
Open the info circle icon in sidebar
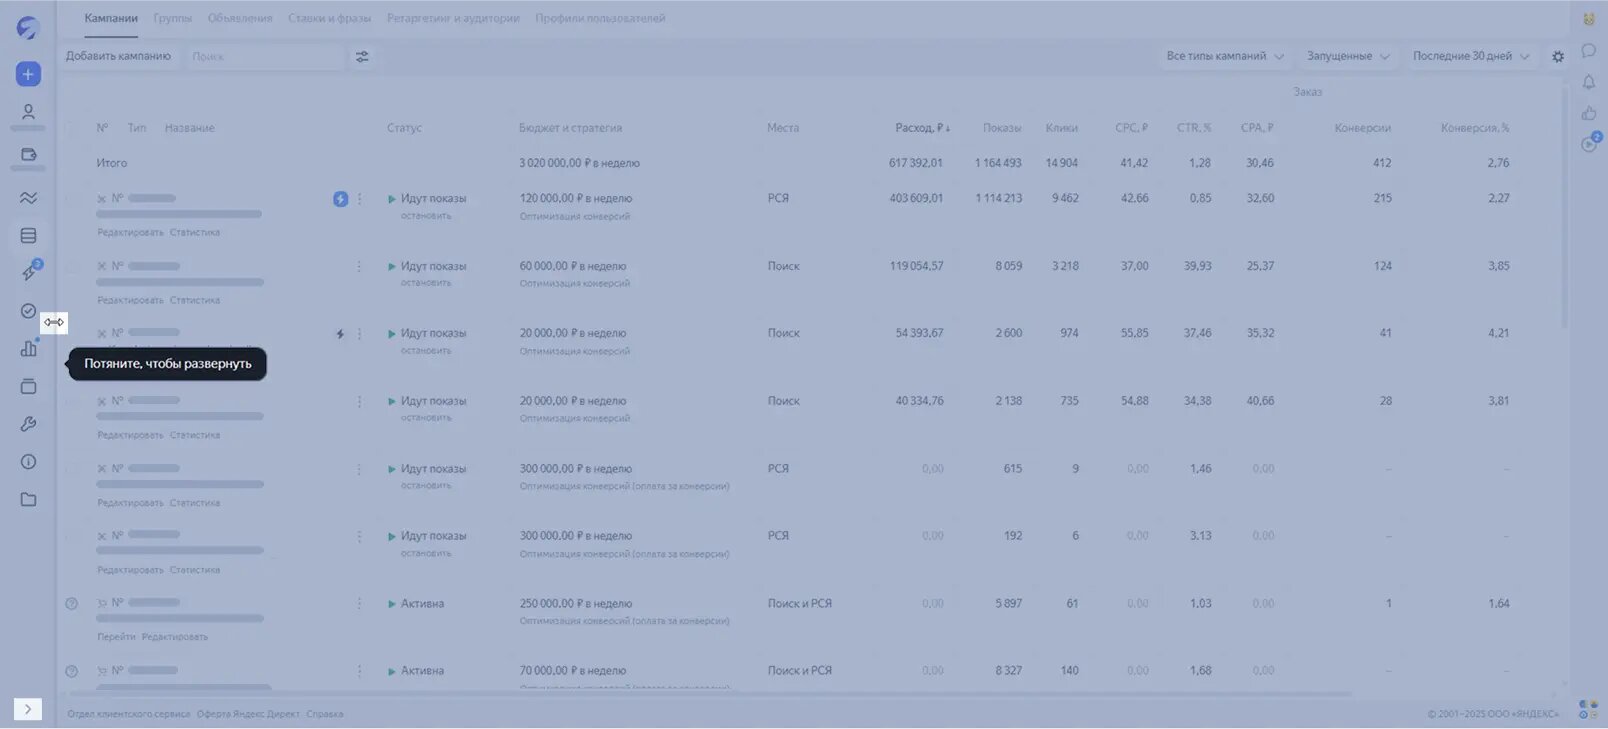(28, 462)
